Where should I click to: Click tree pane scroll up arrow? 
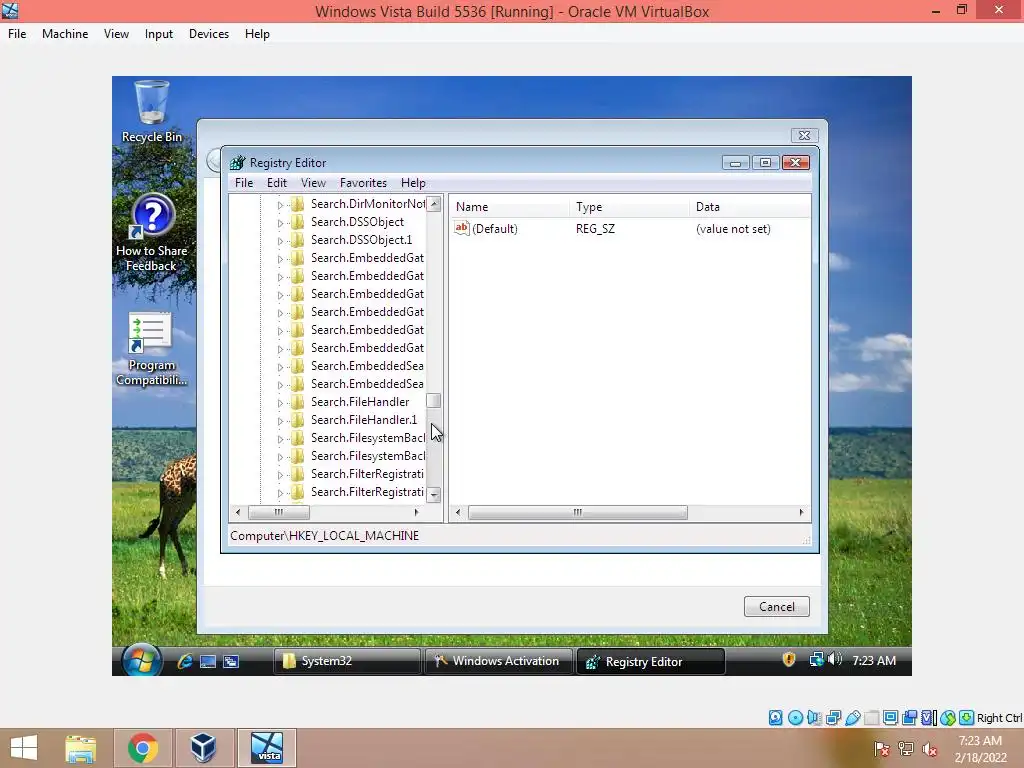click(434, 204)
